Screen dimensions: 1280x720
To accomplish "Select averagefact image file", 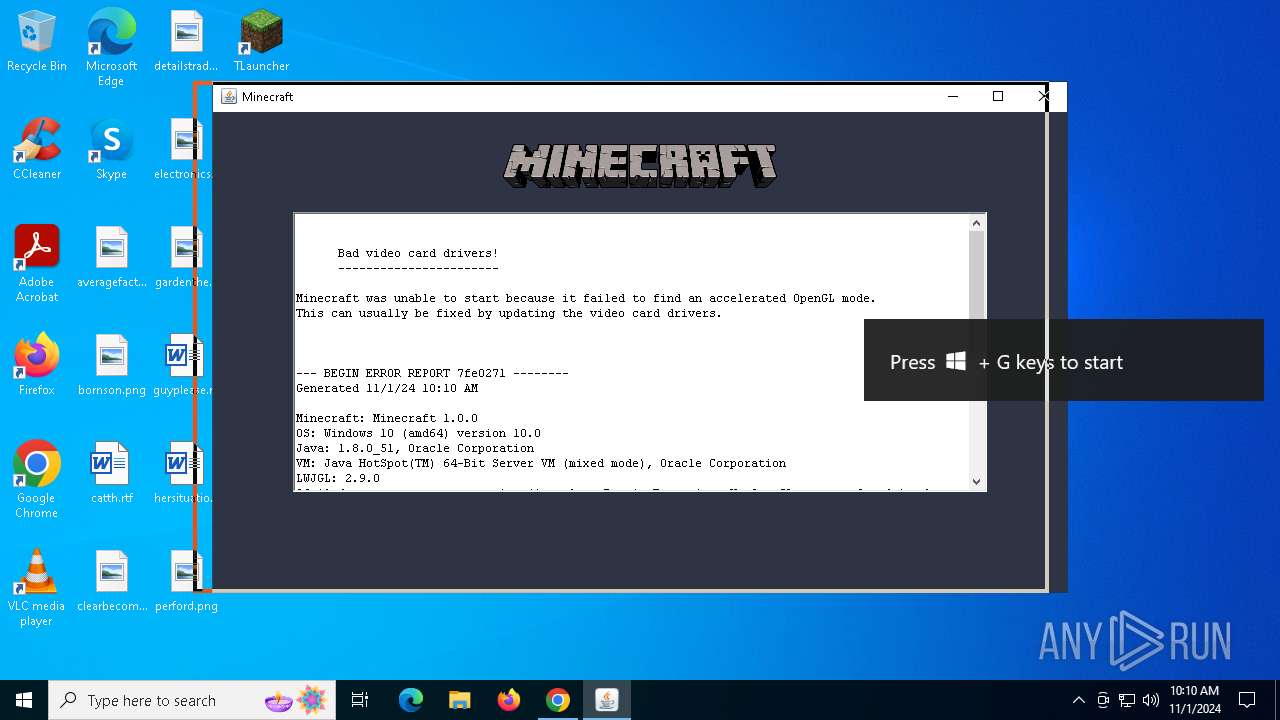I will coord(111,258).
